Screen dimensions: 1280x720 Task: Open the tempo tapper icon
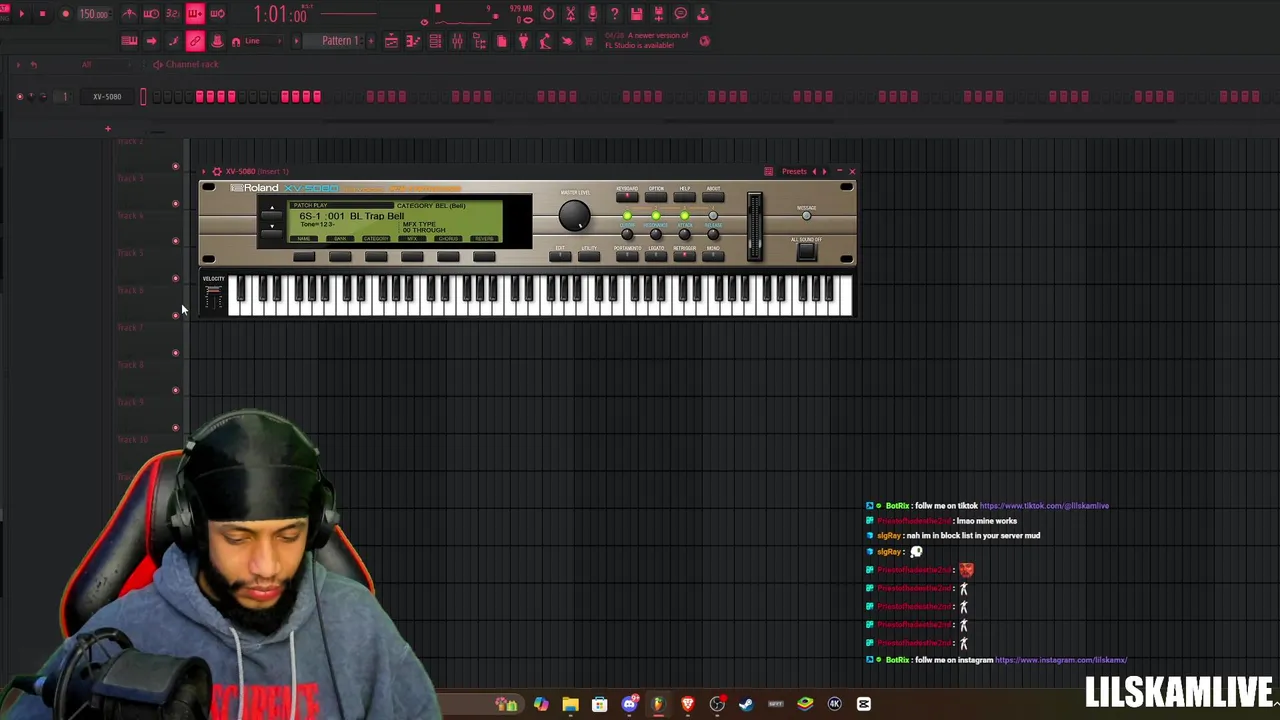click(545, 41)
